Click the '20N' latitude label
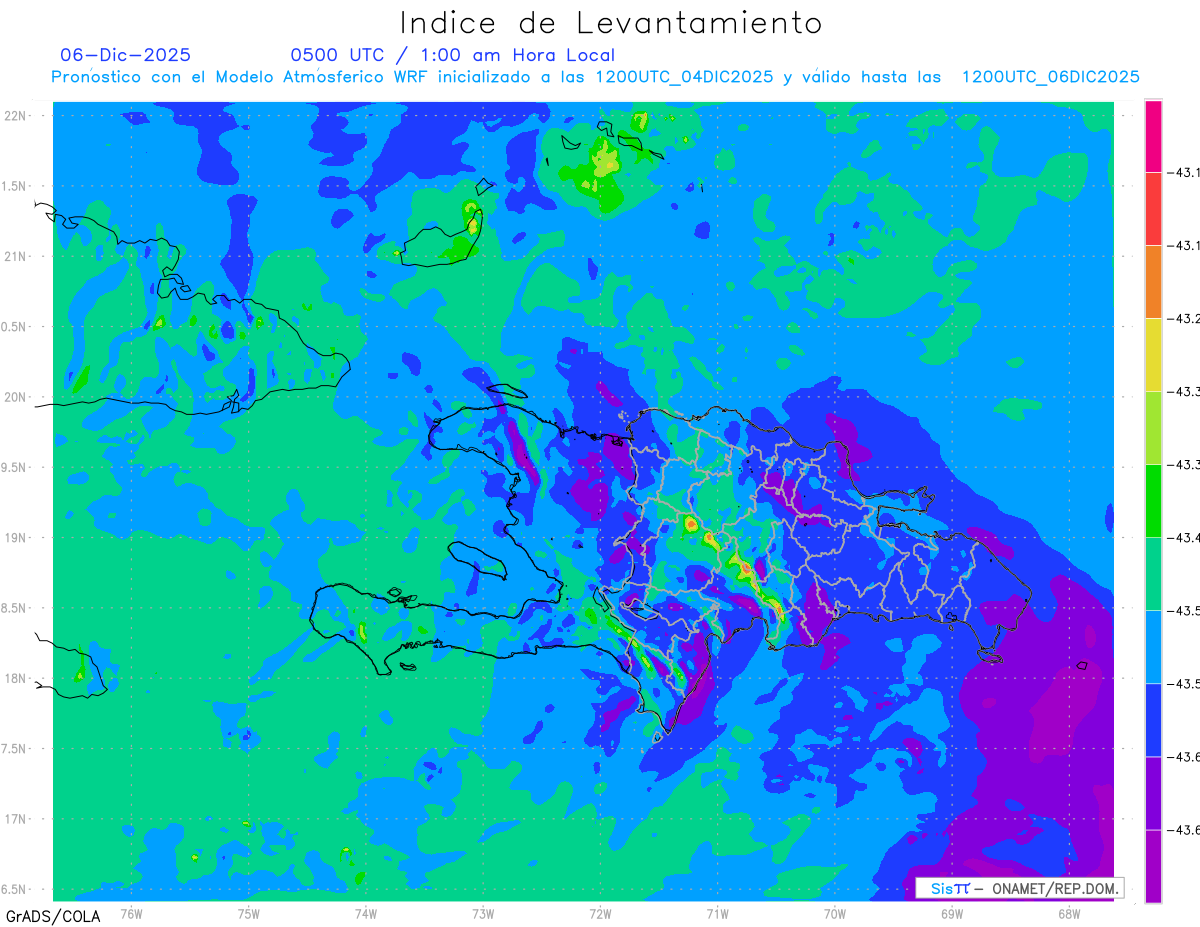Viewport: 1200px width, 927px height. 15,397
